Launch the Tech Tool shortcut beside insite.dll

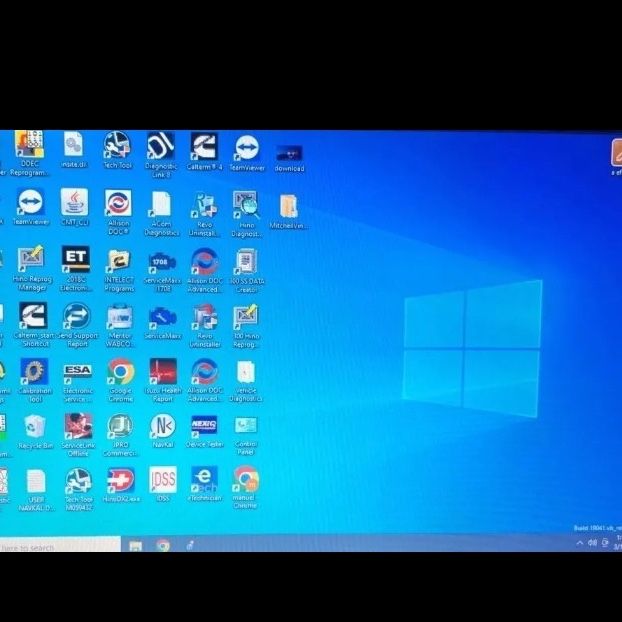click(x=117, y=150)
